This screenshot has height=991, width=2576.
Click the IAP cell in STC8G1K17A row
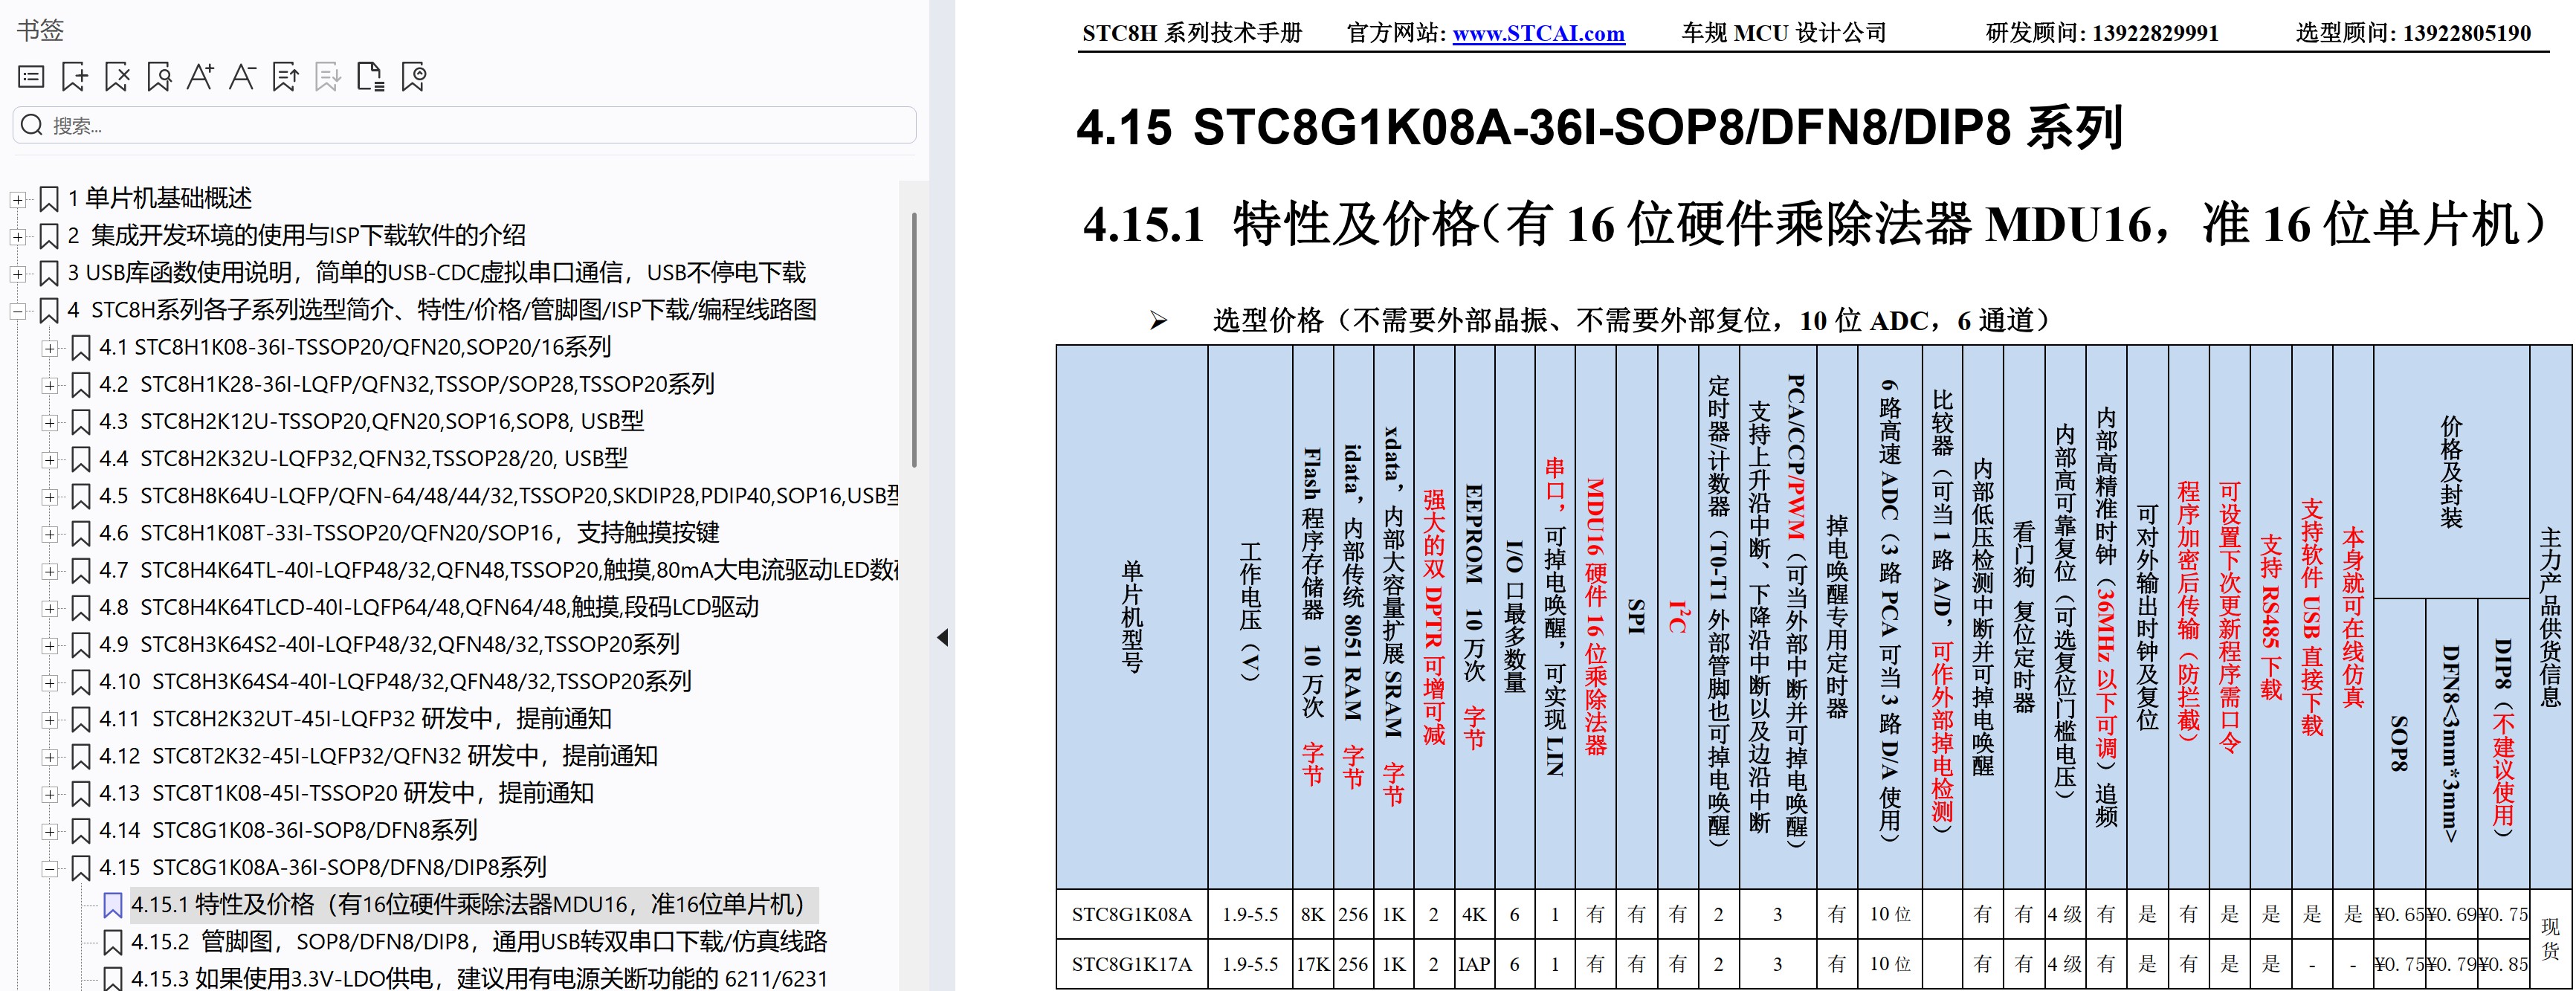pyautogui.click(x=1474, y=965)
